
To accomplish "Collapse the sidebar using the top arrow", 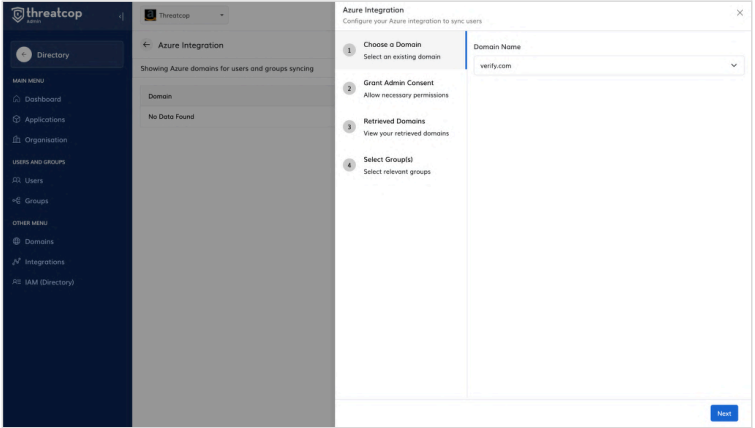I will point(121,15).
